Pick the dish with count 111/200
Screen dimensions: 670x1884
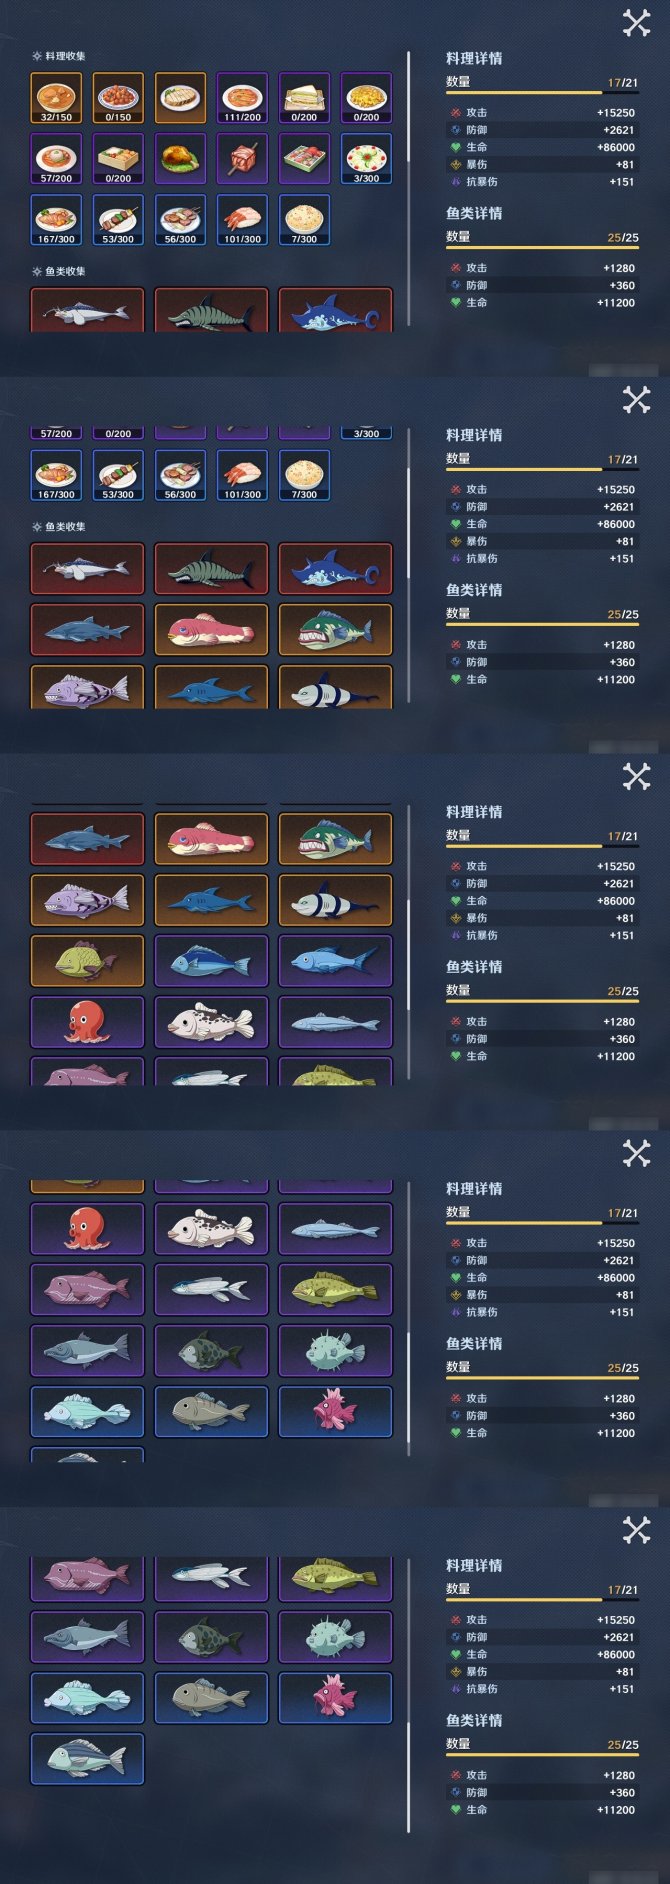coord(242,98)
